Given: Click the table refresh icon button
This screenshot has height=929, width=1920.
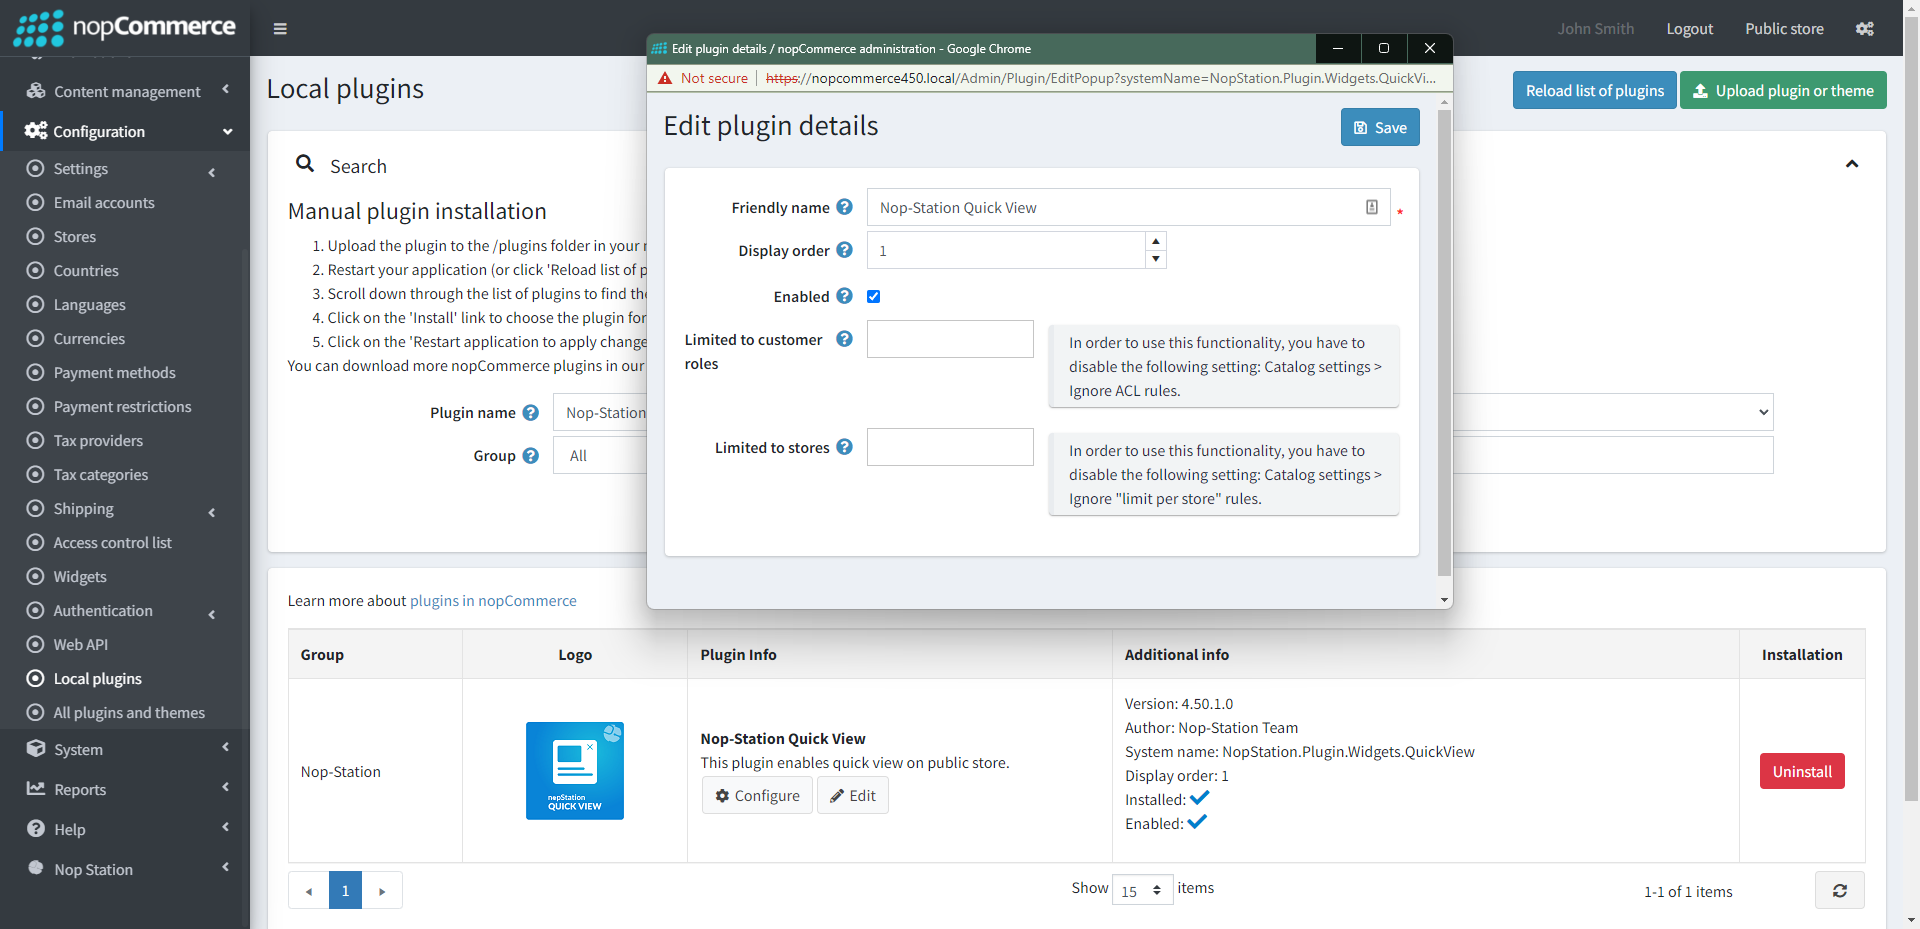Looking at the screenshot, I should pyautogui.click(x=1839, y=890).
